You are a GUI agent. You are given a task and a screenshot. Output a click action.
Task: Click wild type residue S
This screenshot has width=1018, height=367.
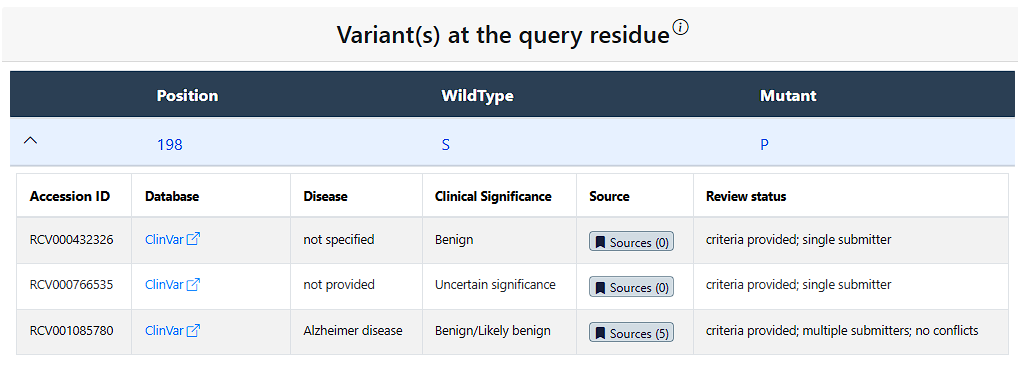point(445,145)
